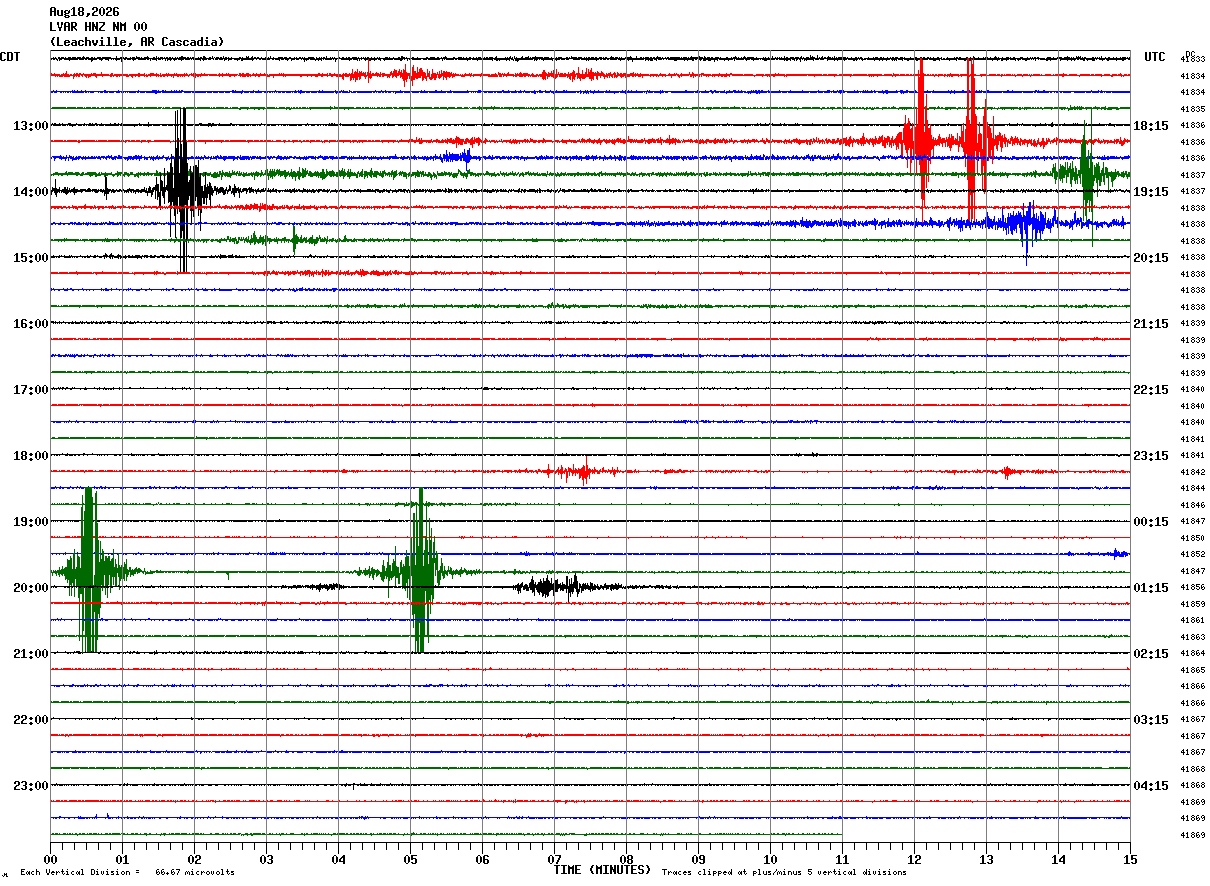The image size is (1210, 886).
Task: Select minute '03' on the time axis
Action: pyautogui.click(x=266, y=859)
